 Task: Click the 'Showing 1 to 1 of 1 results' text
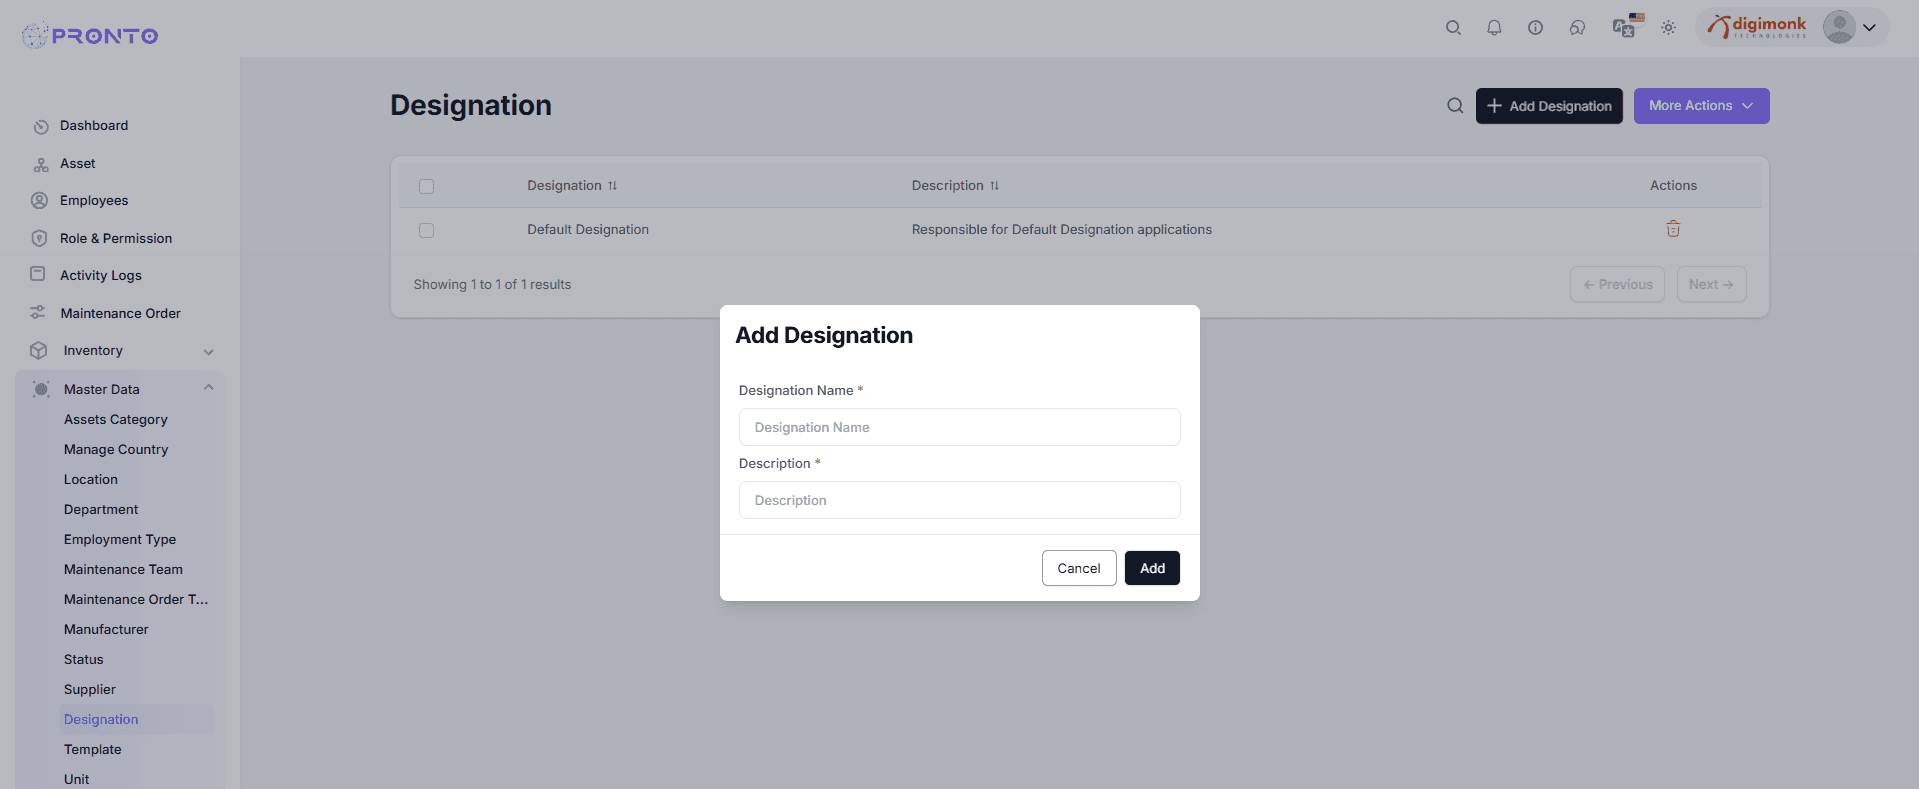coord(492,285)
